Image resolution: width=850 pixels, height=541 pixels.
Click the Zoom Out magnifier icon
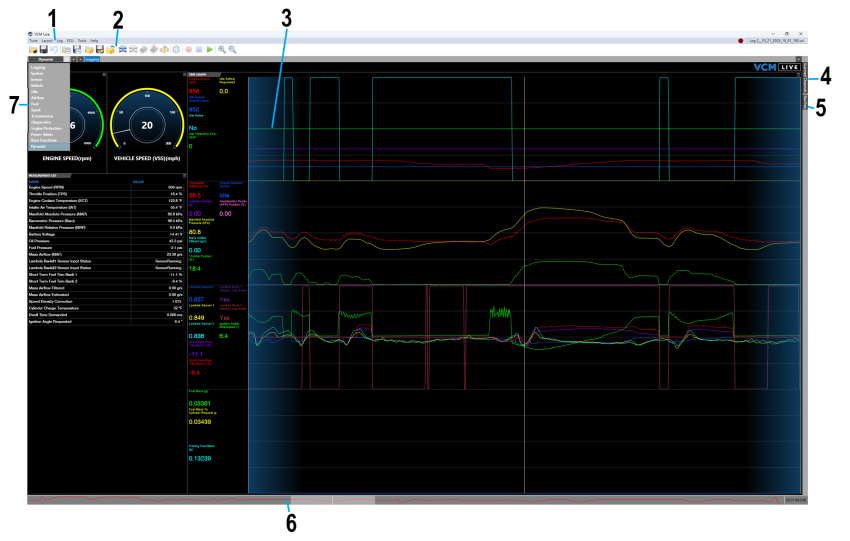pos(233,49)
